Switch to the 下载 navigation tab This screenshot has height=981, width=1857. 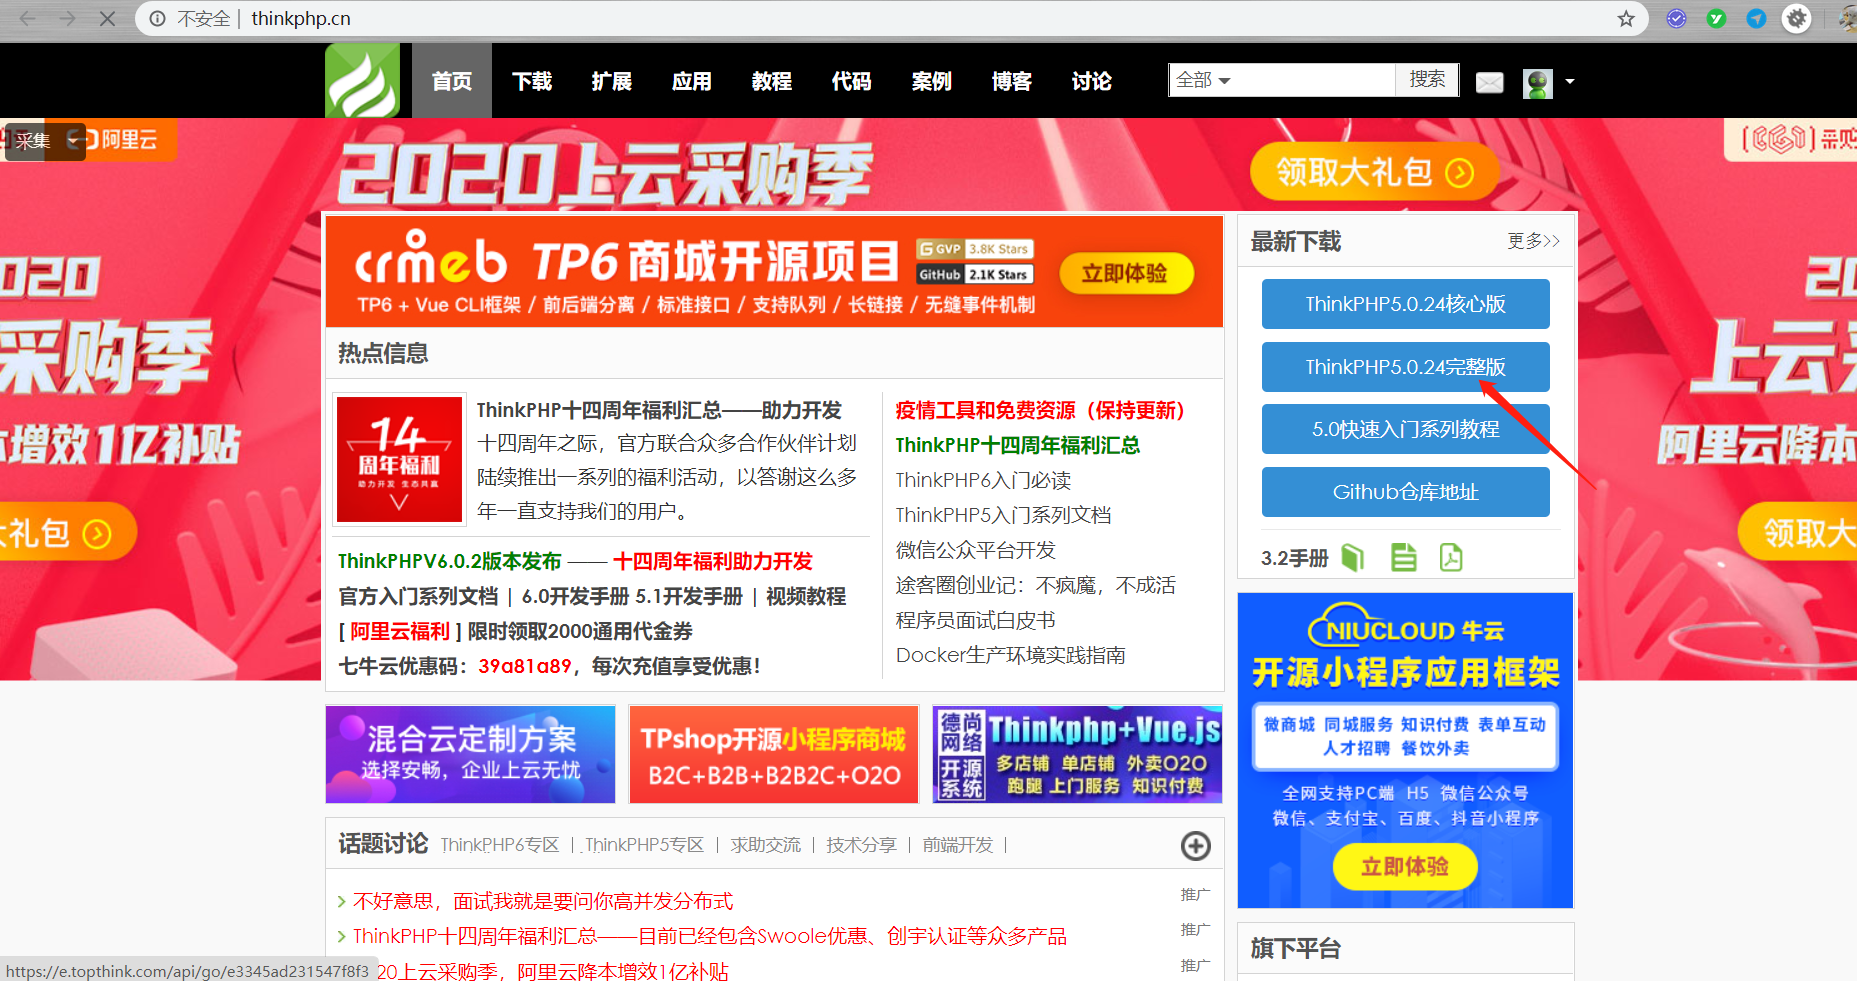531,82
